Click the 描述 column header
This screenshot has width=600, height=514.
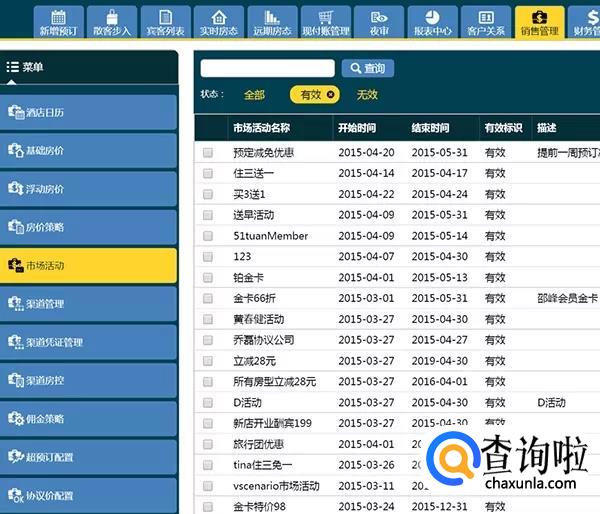click(x=546, y=128)
